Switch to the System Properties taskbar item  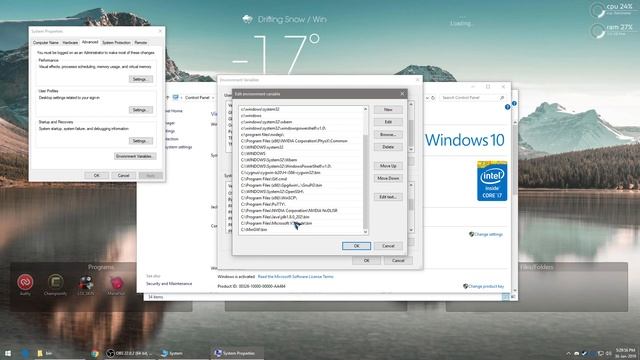[236, 353]
